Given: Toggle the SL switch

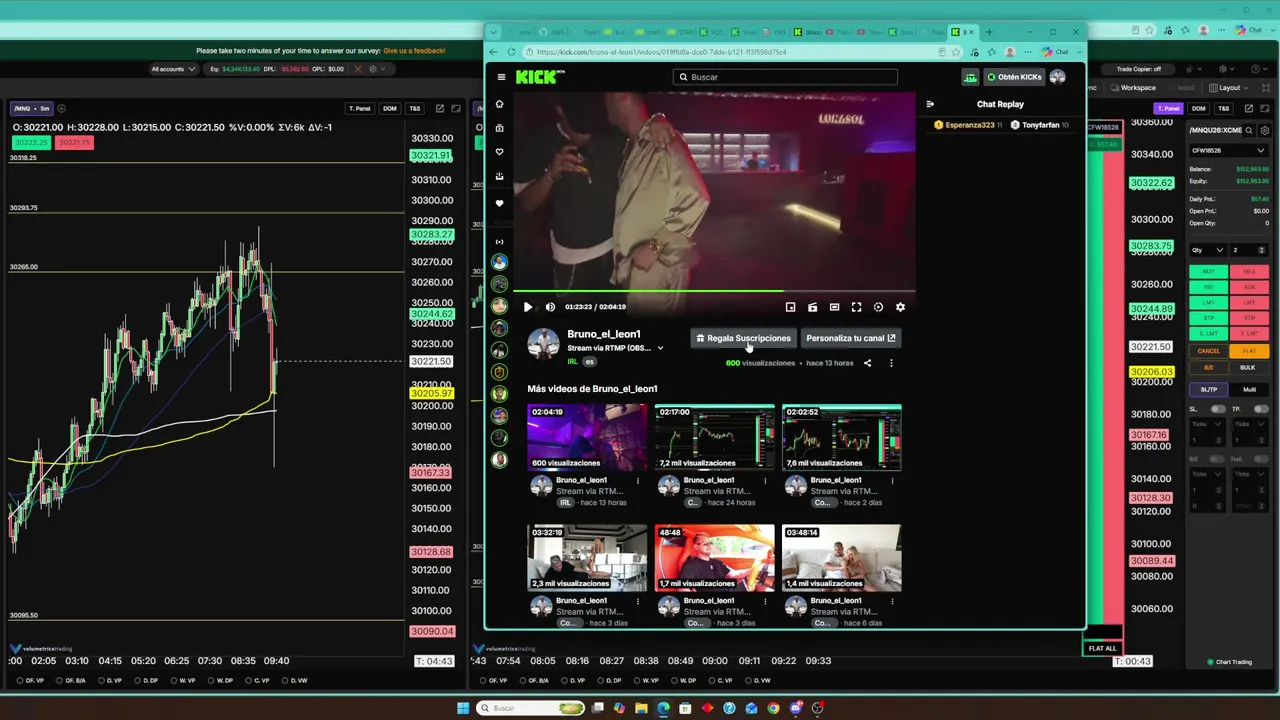Looking at the screenshot, I should [1218, 409].
